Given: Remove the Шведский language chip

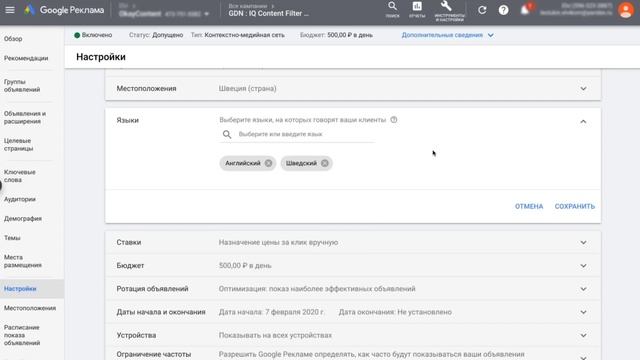Looking at the screenshot, I should (x=324, y=163).
